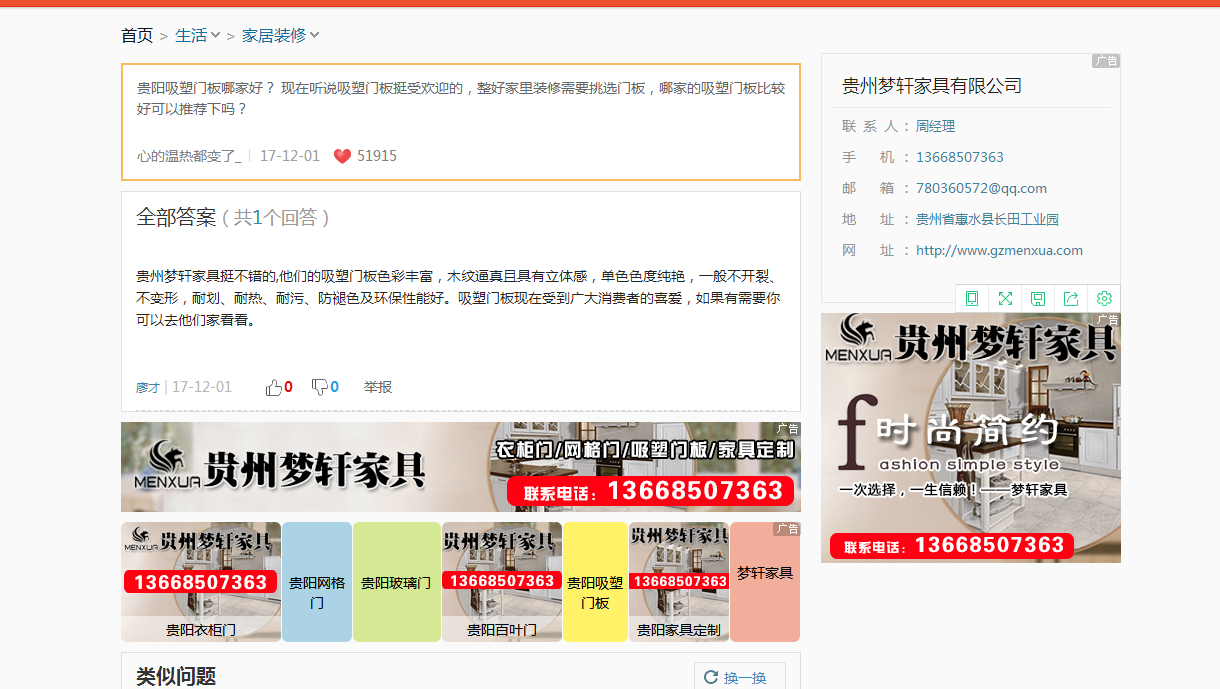Go to 首页 in the breadcrumb

(x=137, y=35)
